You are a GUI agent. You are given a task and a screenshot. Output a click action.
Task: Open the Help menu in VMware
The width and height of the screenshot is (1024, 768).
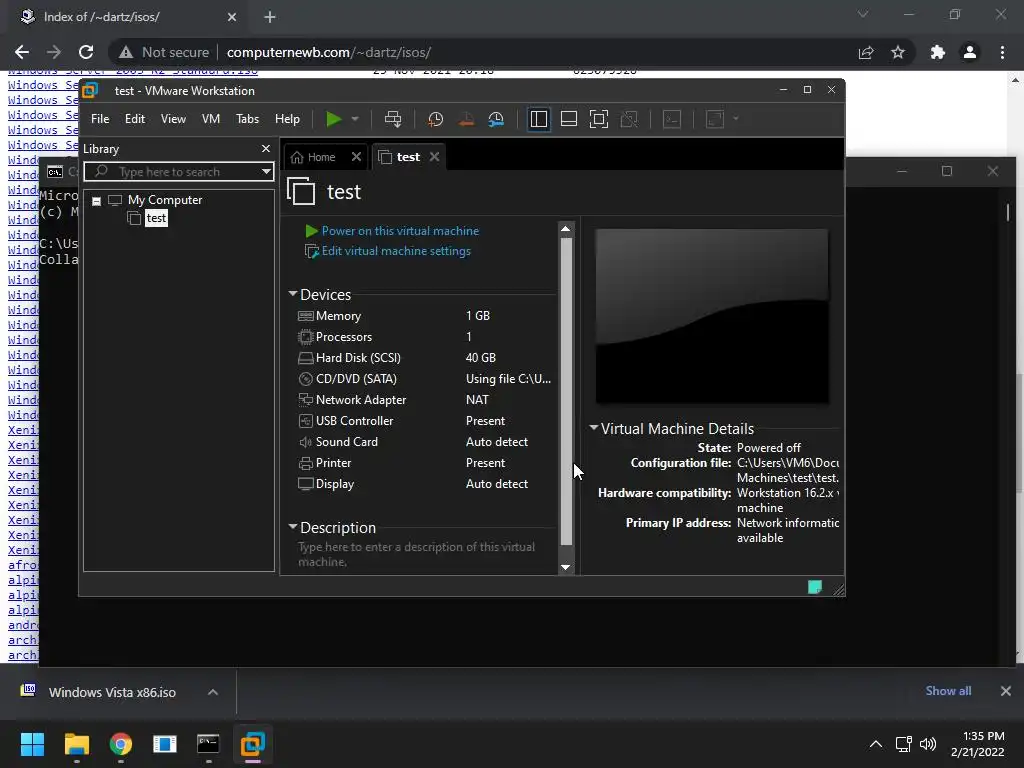point(287,119)
